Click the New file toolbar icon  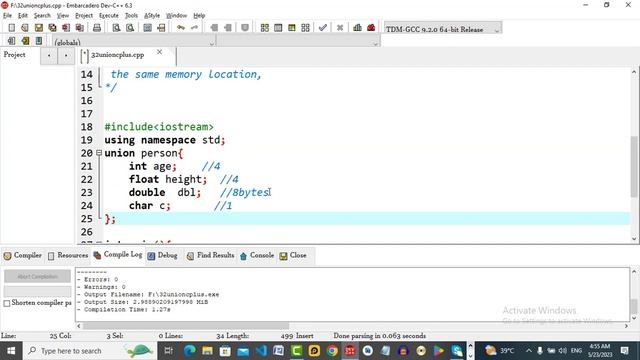pyautogui.click(x=11, y=28)
